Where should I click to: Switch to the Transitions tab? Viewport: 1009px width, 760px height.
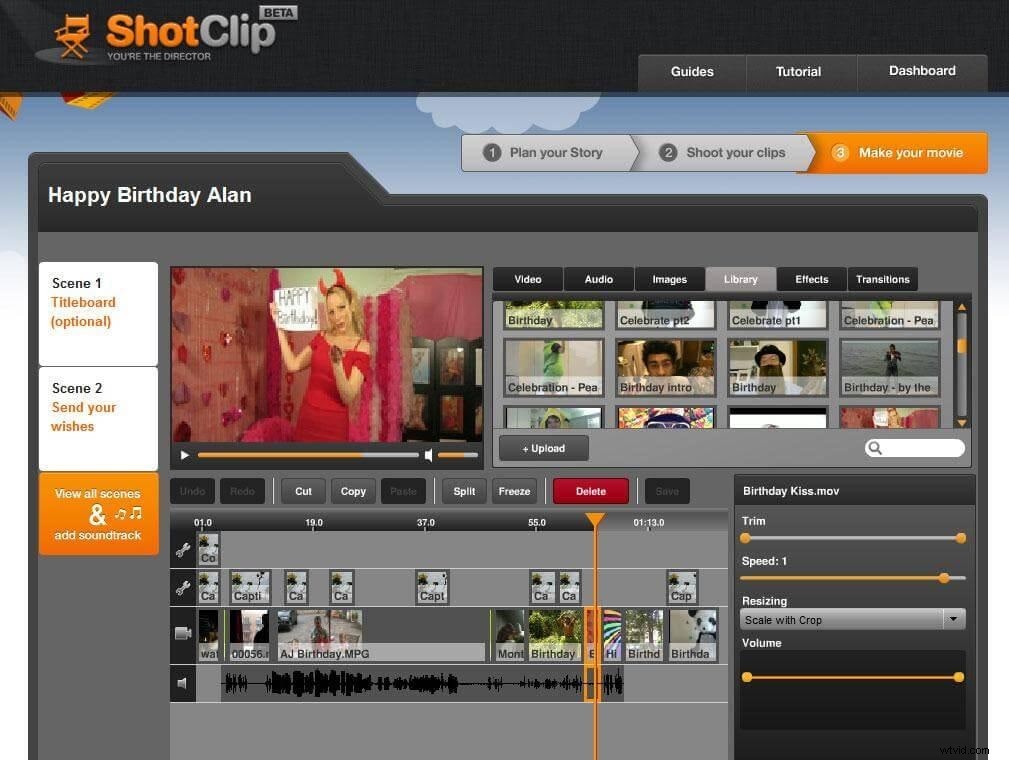tap(882, 279)
